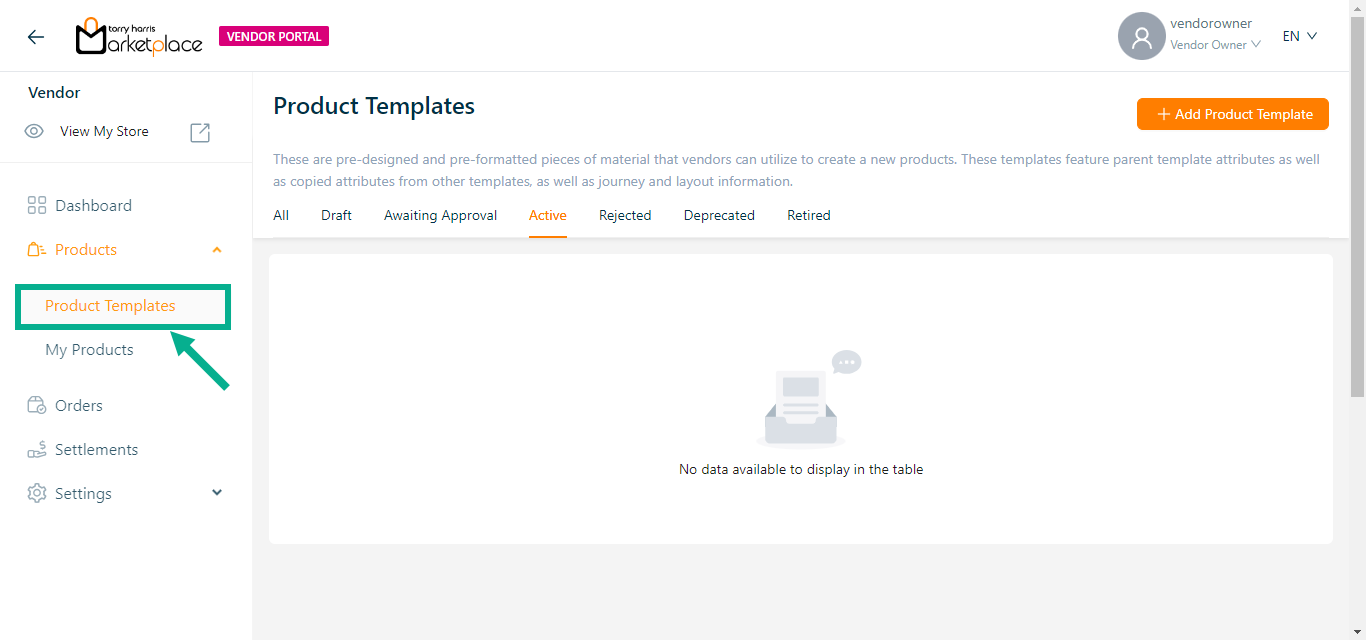The height and width of the screenshot is (640, 1366).
Task: Switch to the Awaiting Approval tab
Action: pyautogui.click(x=440, y=216)
